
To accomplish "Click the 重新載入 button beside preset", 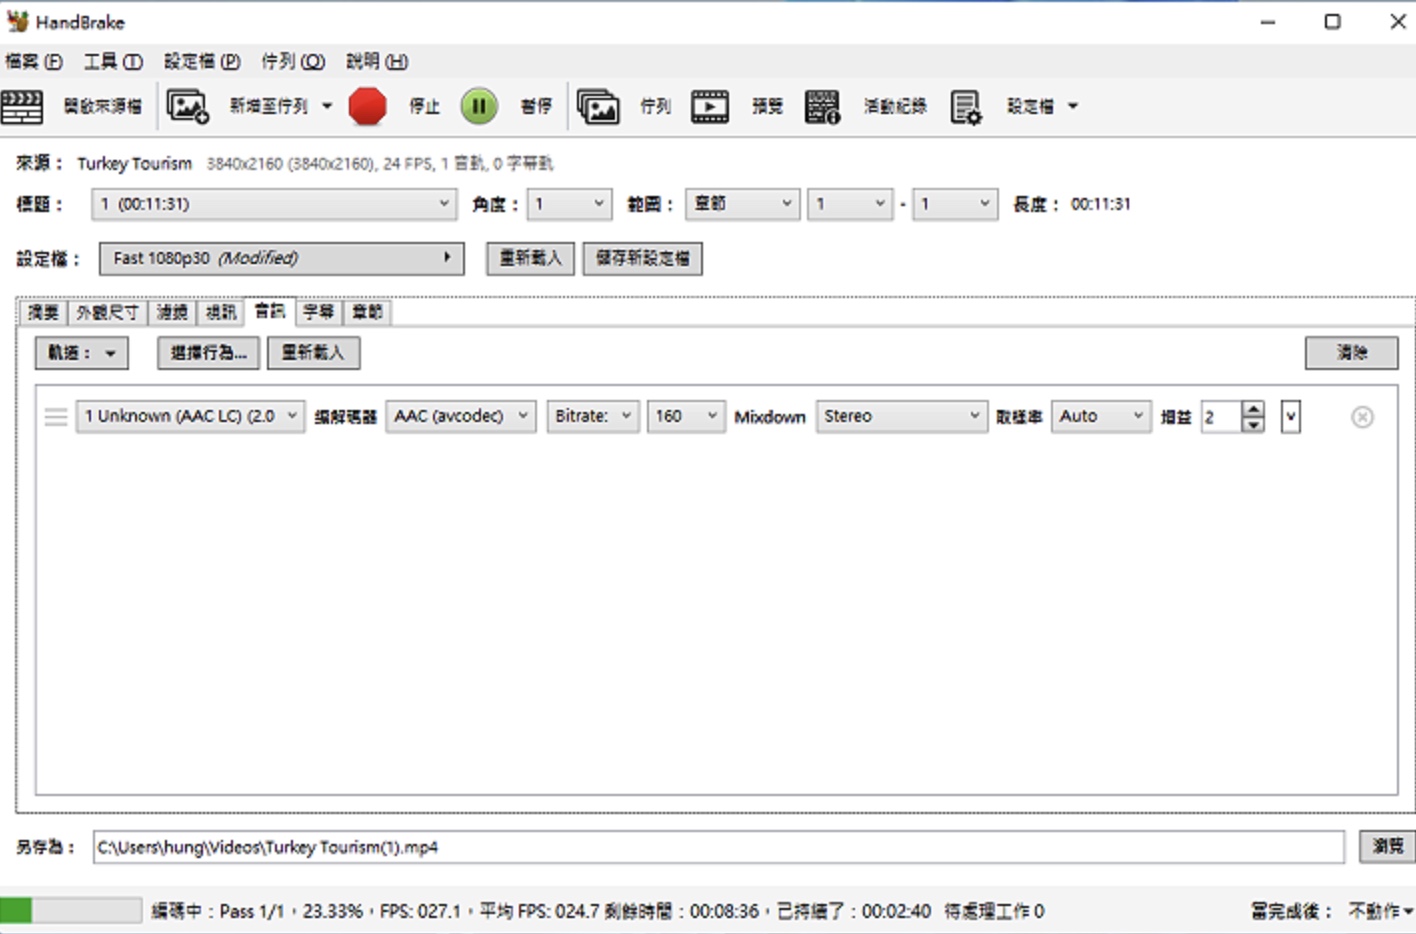I will pyautogui.click(x=530, y=258).
